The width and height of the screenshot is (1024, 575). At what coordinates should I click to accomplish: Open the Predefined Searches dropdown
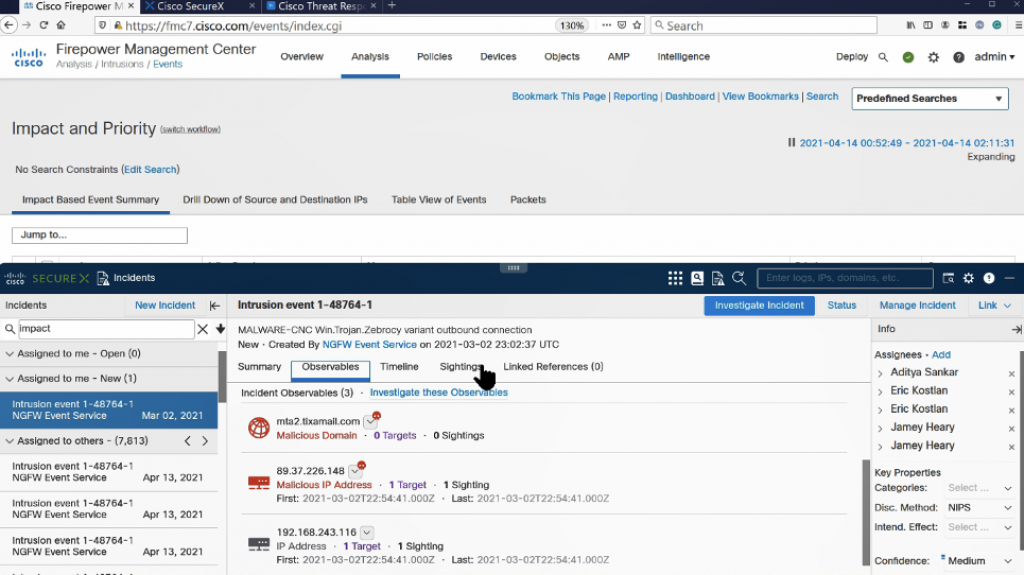[x=930, y=98]
